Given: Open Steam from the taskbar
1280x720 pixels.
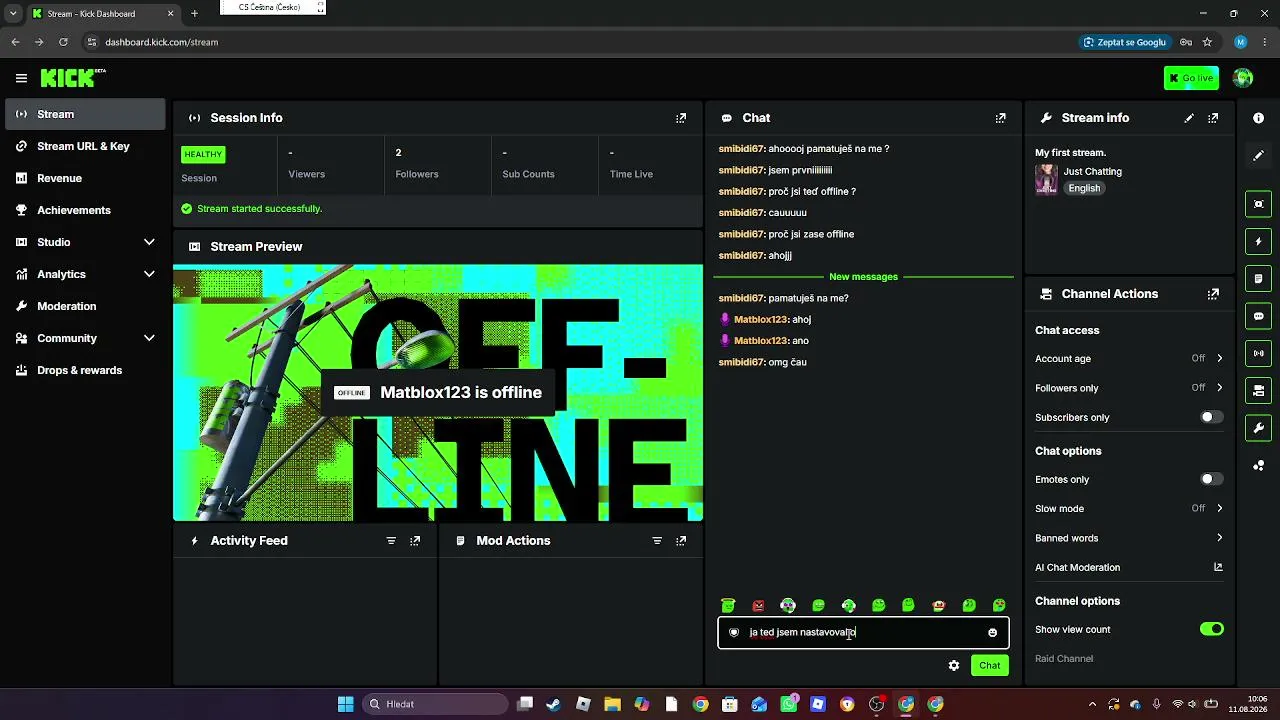Looking at the screenshot, I should (x=553, y=704).
